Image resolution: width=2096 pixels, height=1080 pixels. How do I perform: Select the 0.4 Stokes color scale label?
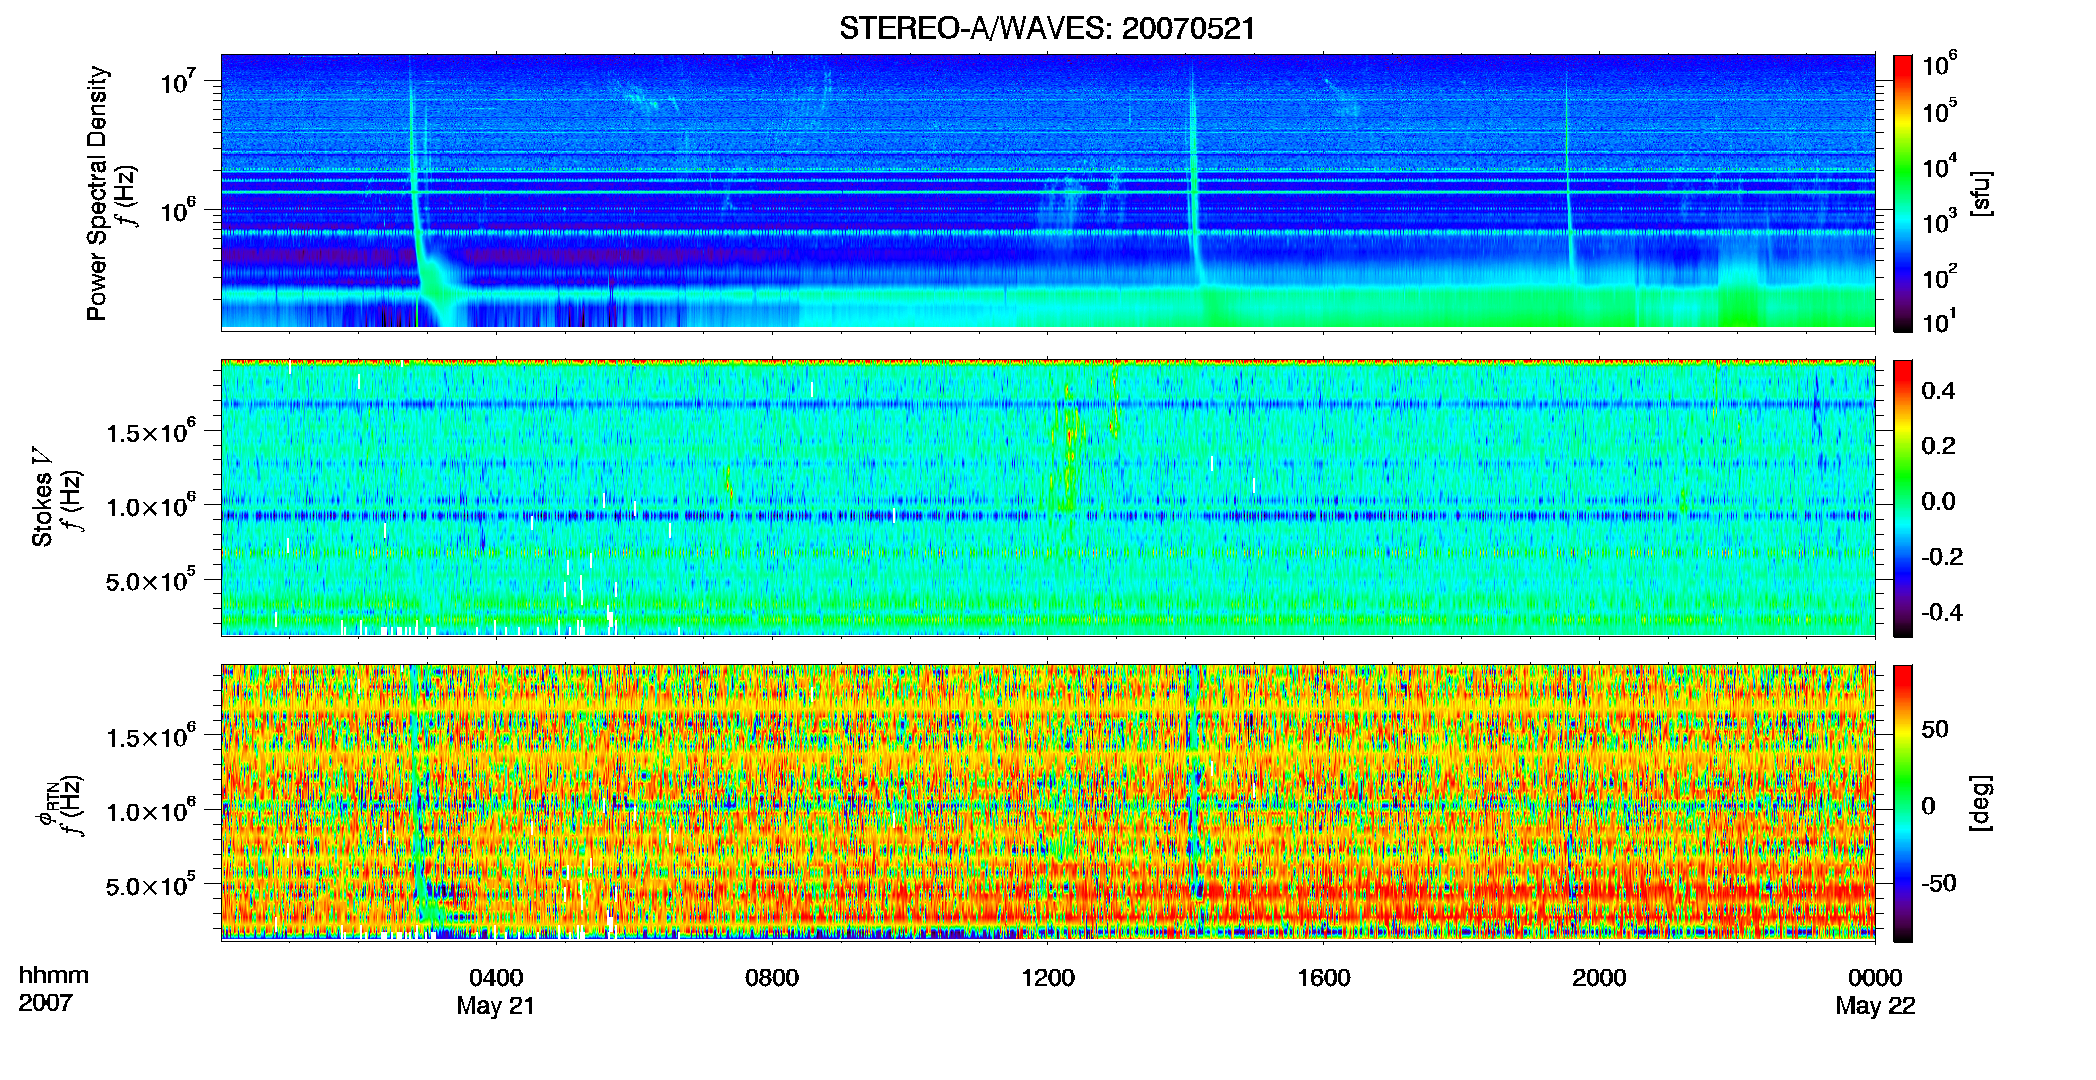point(1938,390)
